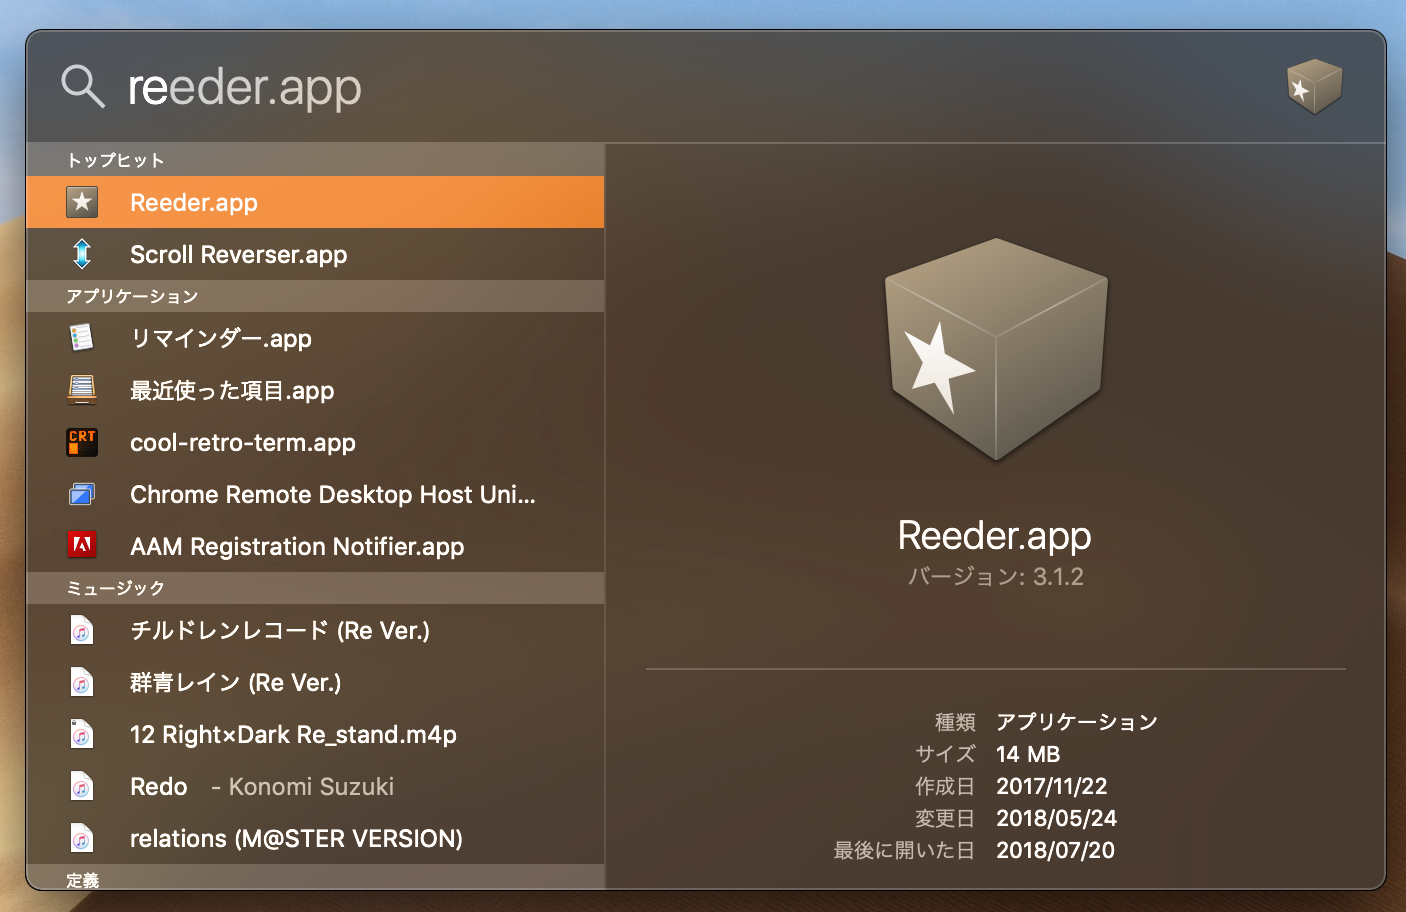Click the Reeder.app star icon in results

pyautogui.click(x=82, y=202)
